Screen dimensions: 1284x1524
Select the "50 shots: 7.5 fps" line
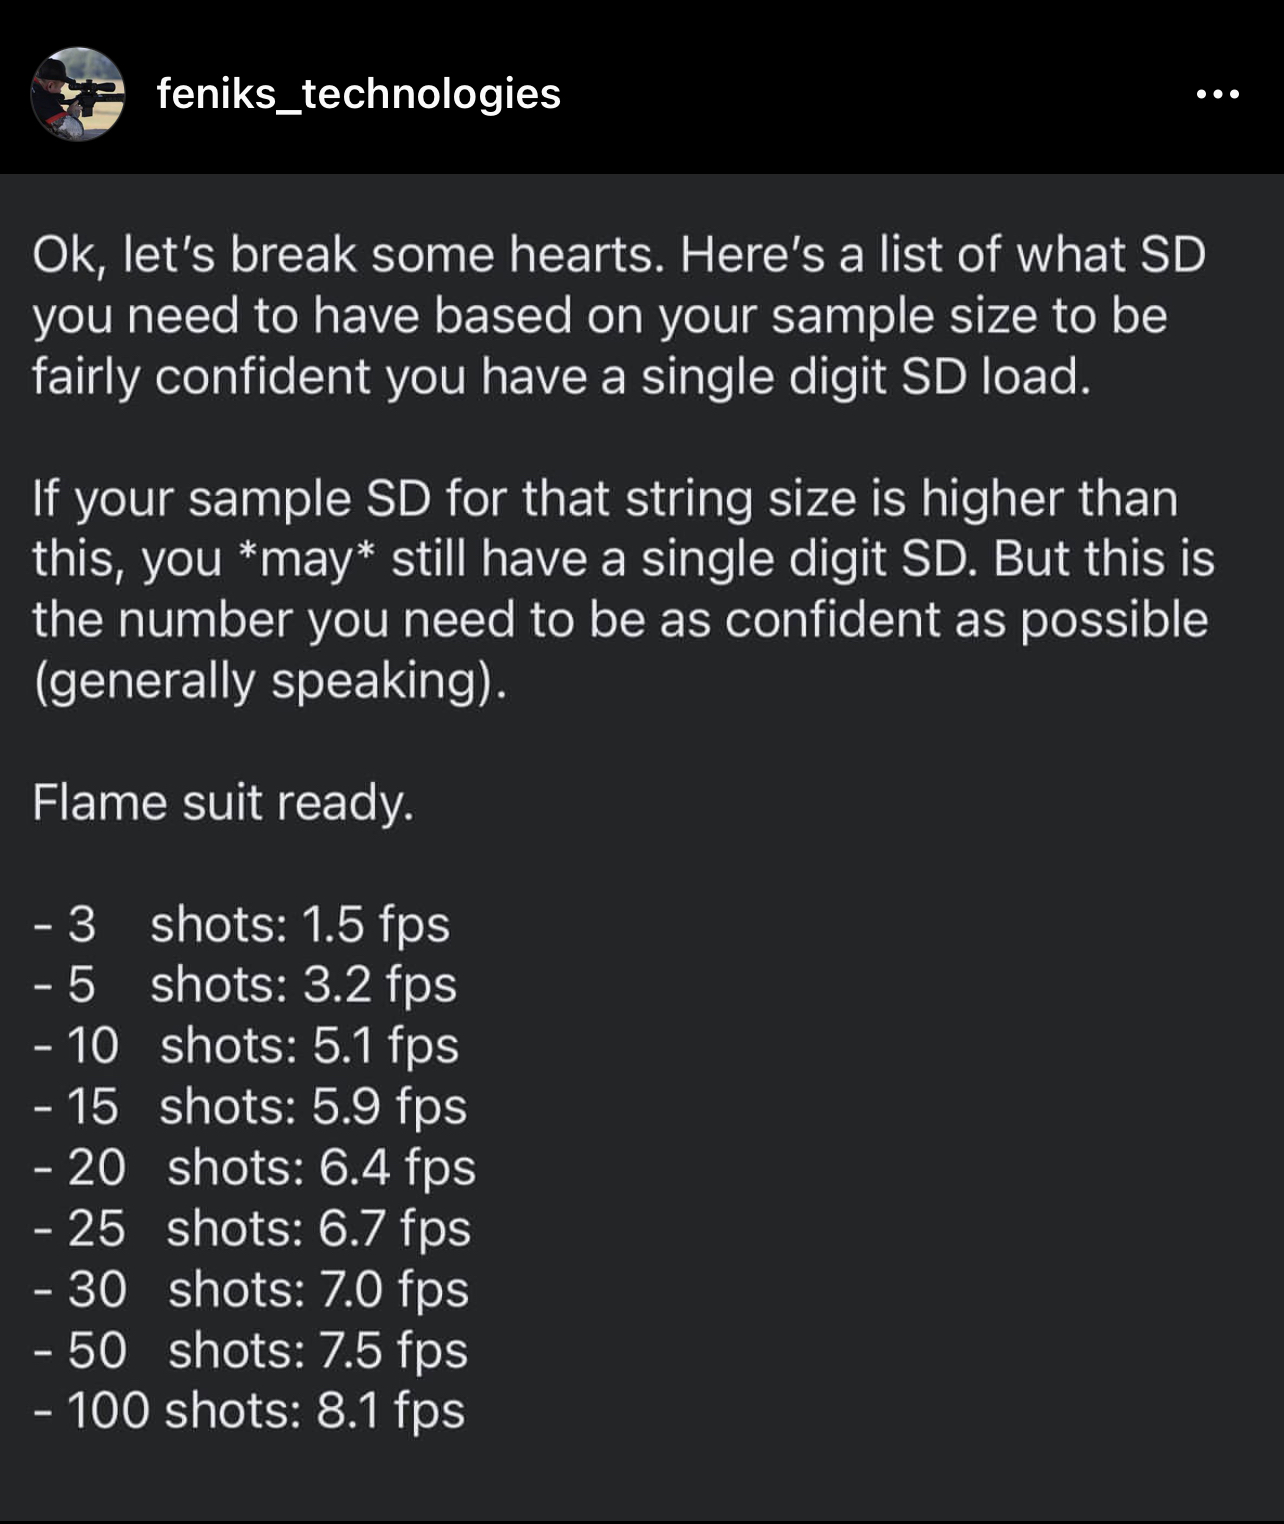pyautogui.click(x=251, y=1351)
